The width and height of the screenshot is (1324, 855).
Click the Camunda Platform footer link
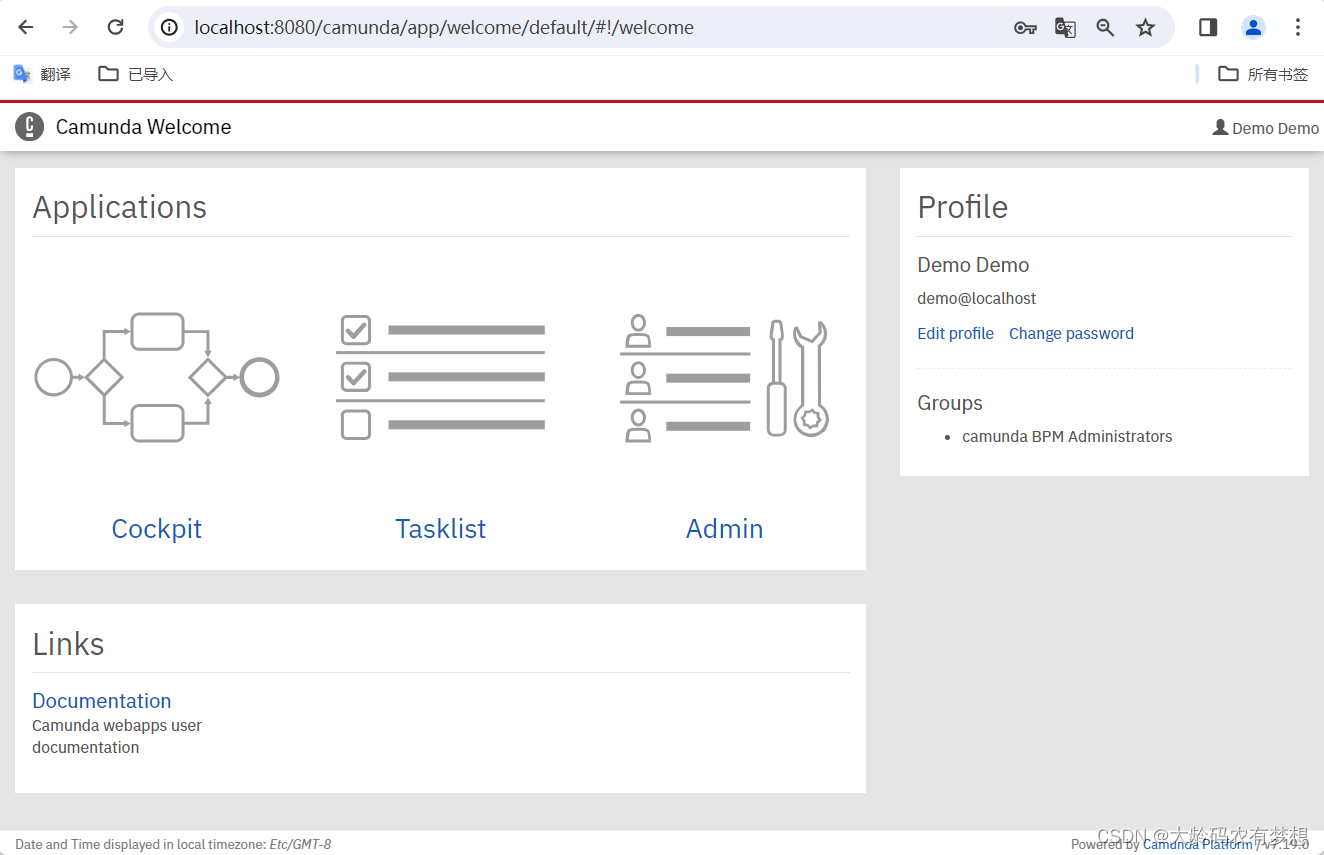1197,844
